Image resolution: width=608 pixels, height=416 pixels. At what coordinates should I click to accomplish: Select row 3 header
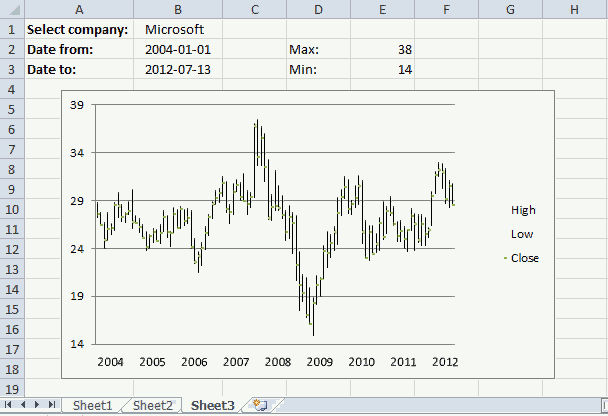point(12,69)
